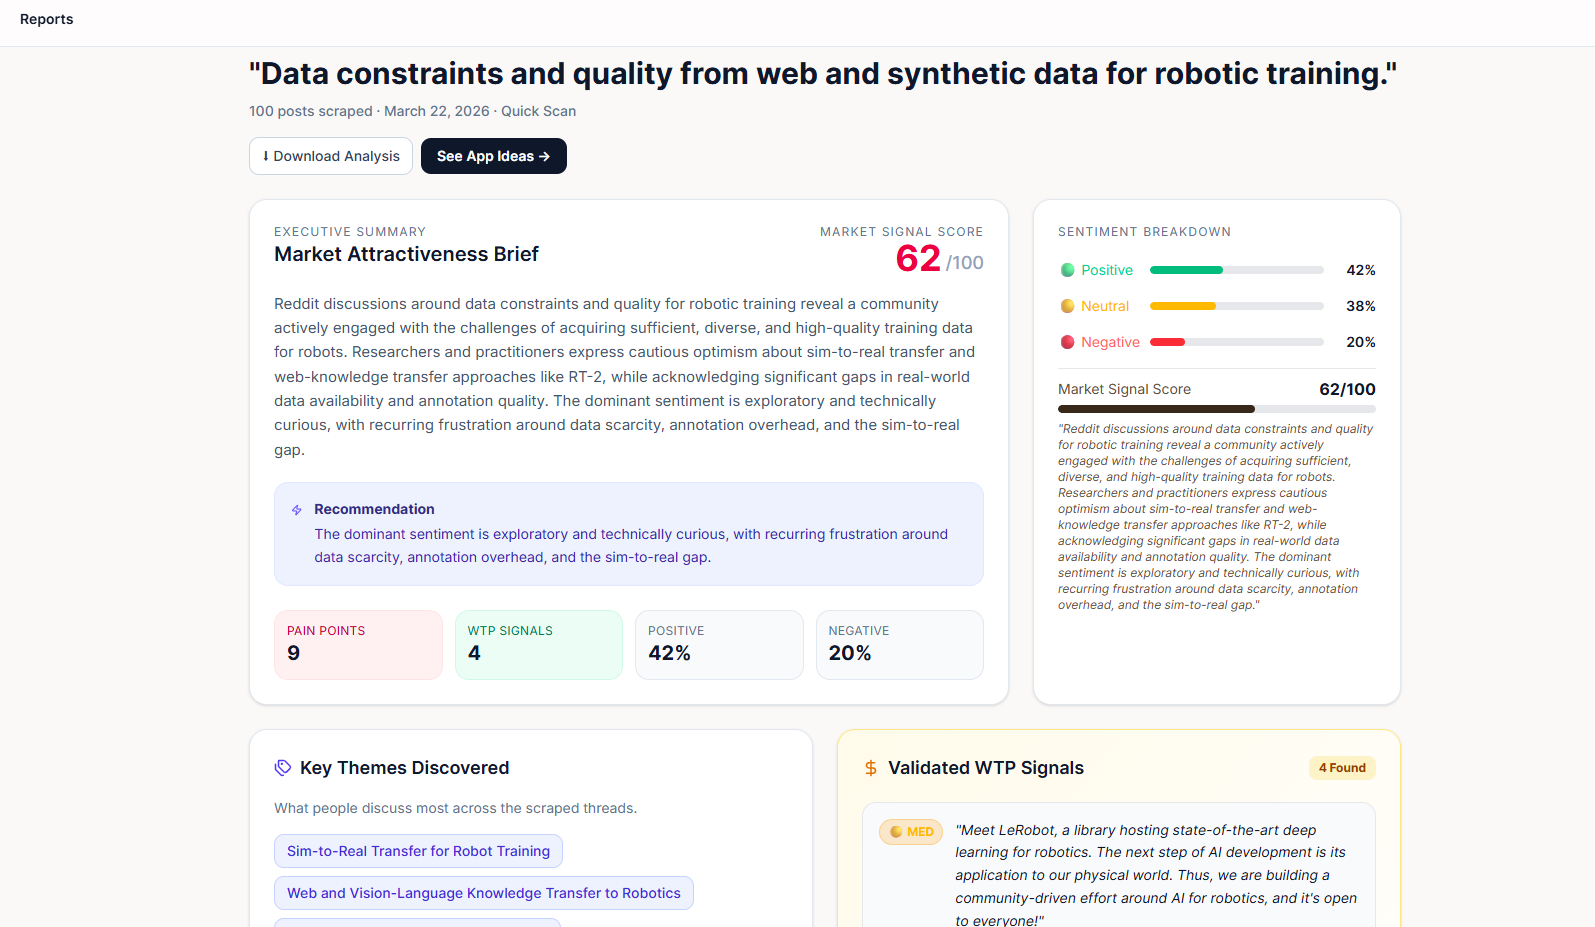Image resolution: width=1595 pixels, height=927 pixels.
Task: Open the Reports menu
Action: [x=46, y=19]
